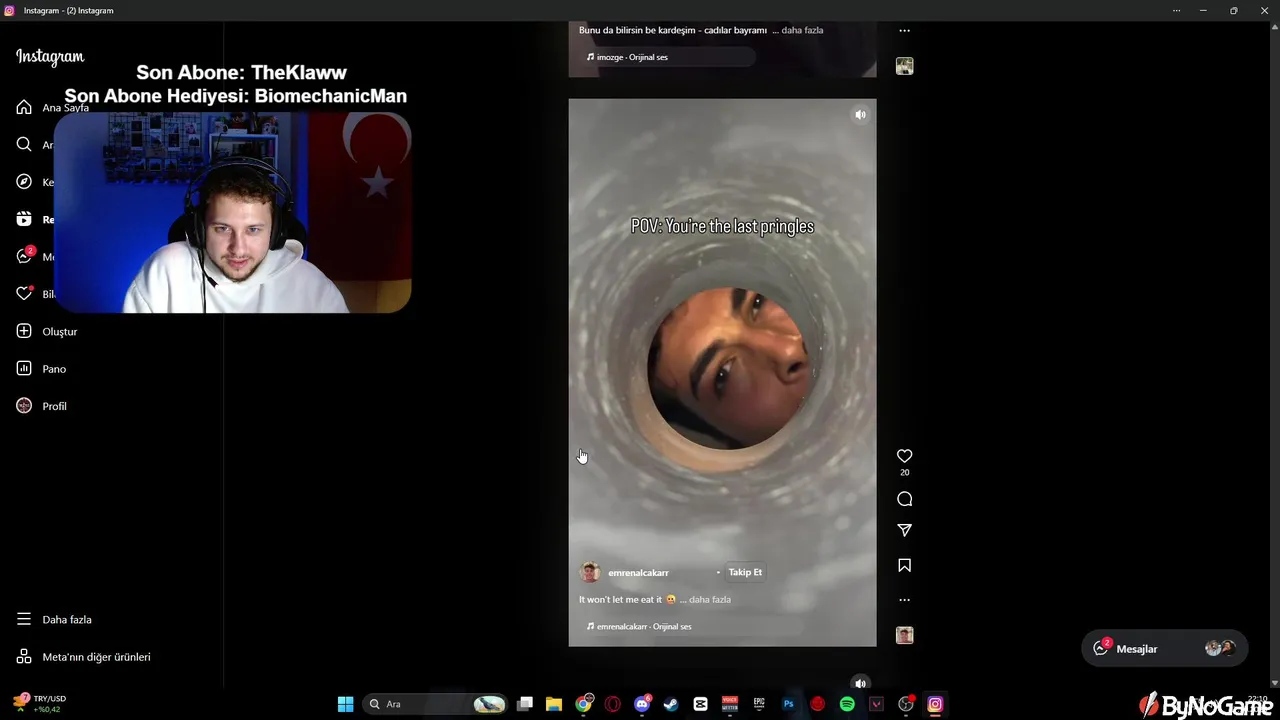Open Discord from the taskbar
The image size is (1280, 720).
coord(642,704)
